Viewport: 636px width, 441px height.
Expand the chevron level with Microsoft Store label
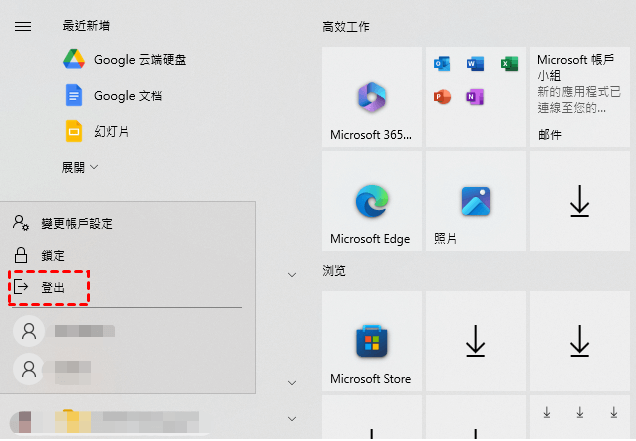point(292,383)
